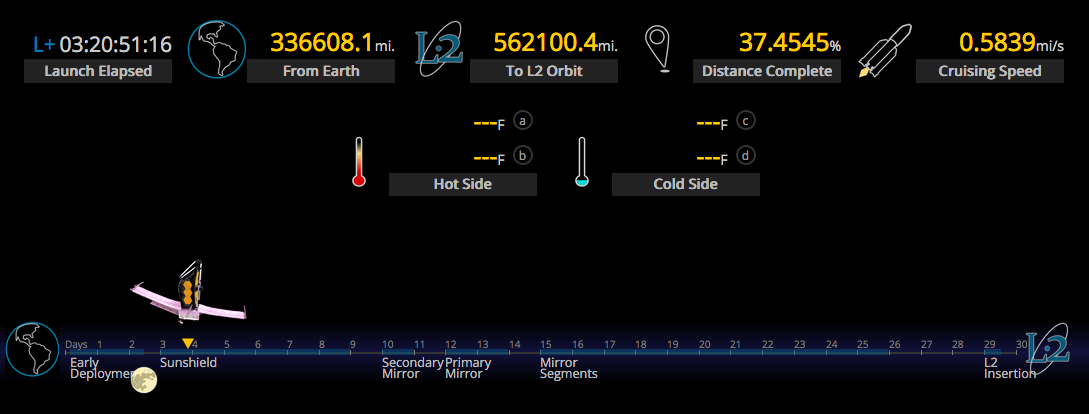Select temperature sensor marker d

(x=745, y=156)
